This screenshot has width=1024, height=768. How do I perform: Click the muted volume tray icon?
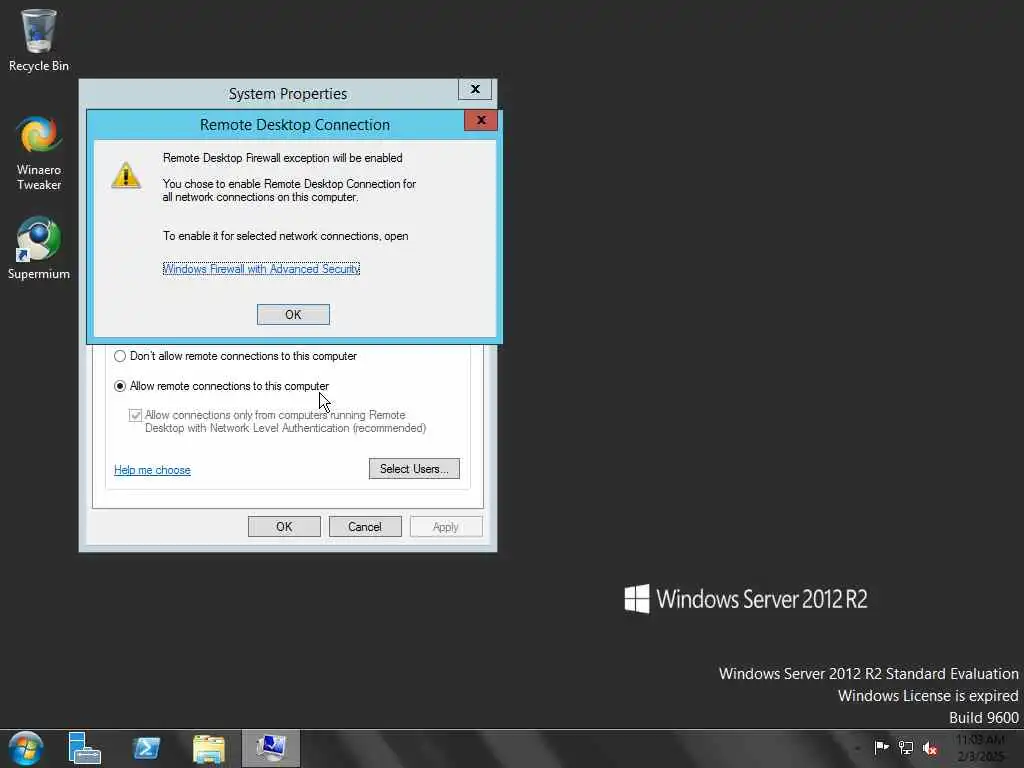(x=930, y=748)
